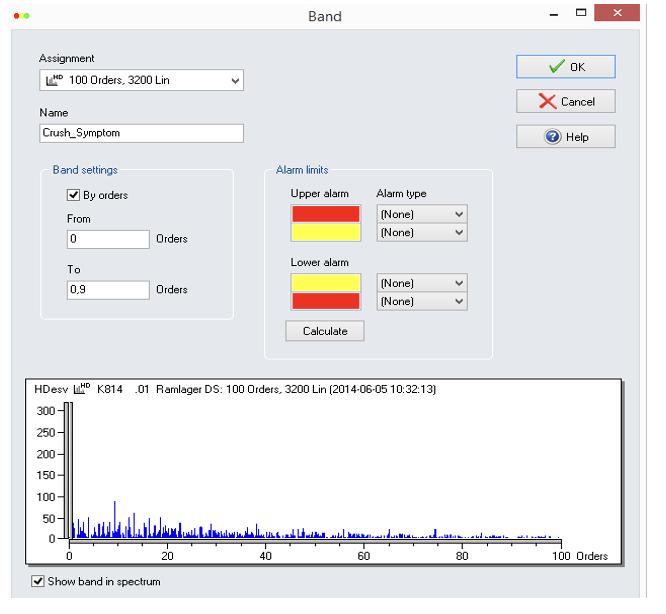Click the To orders input field
This screenshot has height=614, width=666.
tap(108, 289)
